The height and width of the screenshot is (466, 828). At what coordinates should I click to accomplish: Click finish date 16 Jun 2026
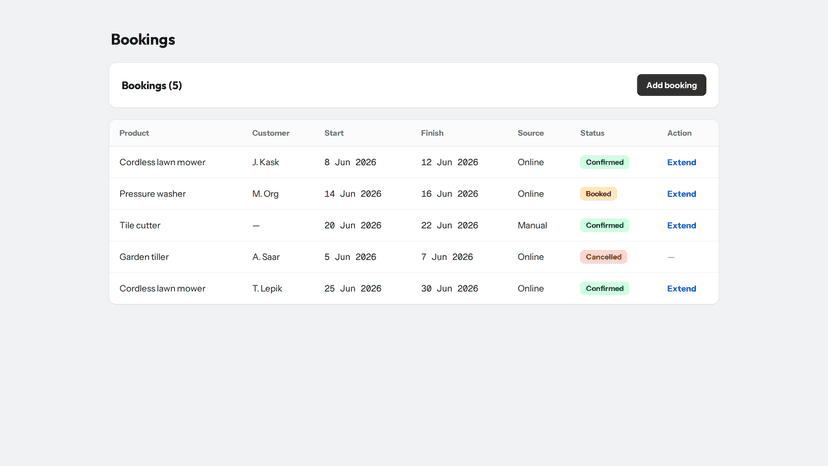click(x=449, y=194)
